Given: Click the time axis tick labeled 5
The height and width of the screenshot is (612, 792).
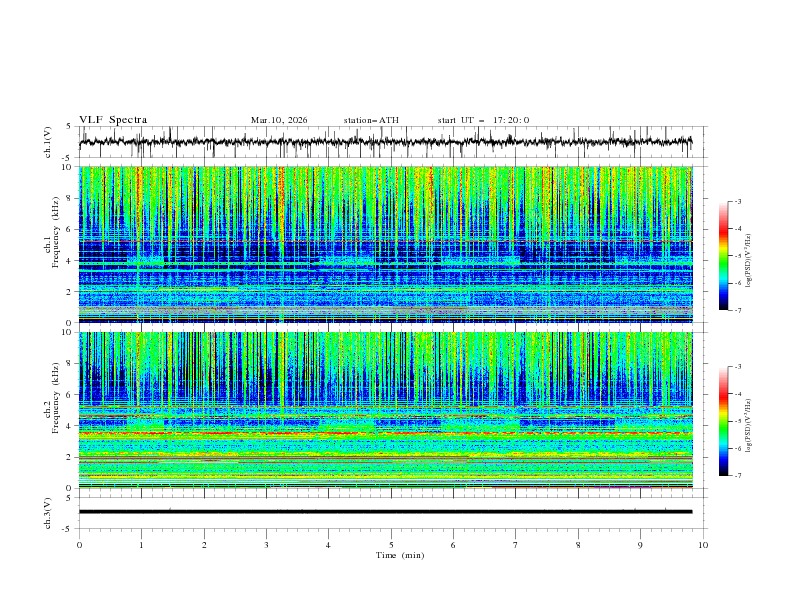Looking at the screenshot, I should coord(391,545).
